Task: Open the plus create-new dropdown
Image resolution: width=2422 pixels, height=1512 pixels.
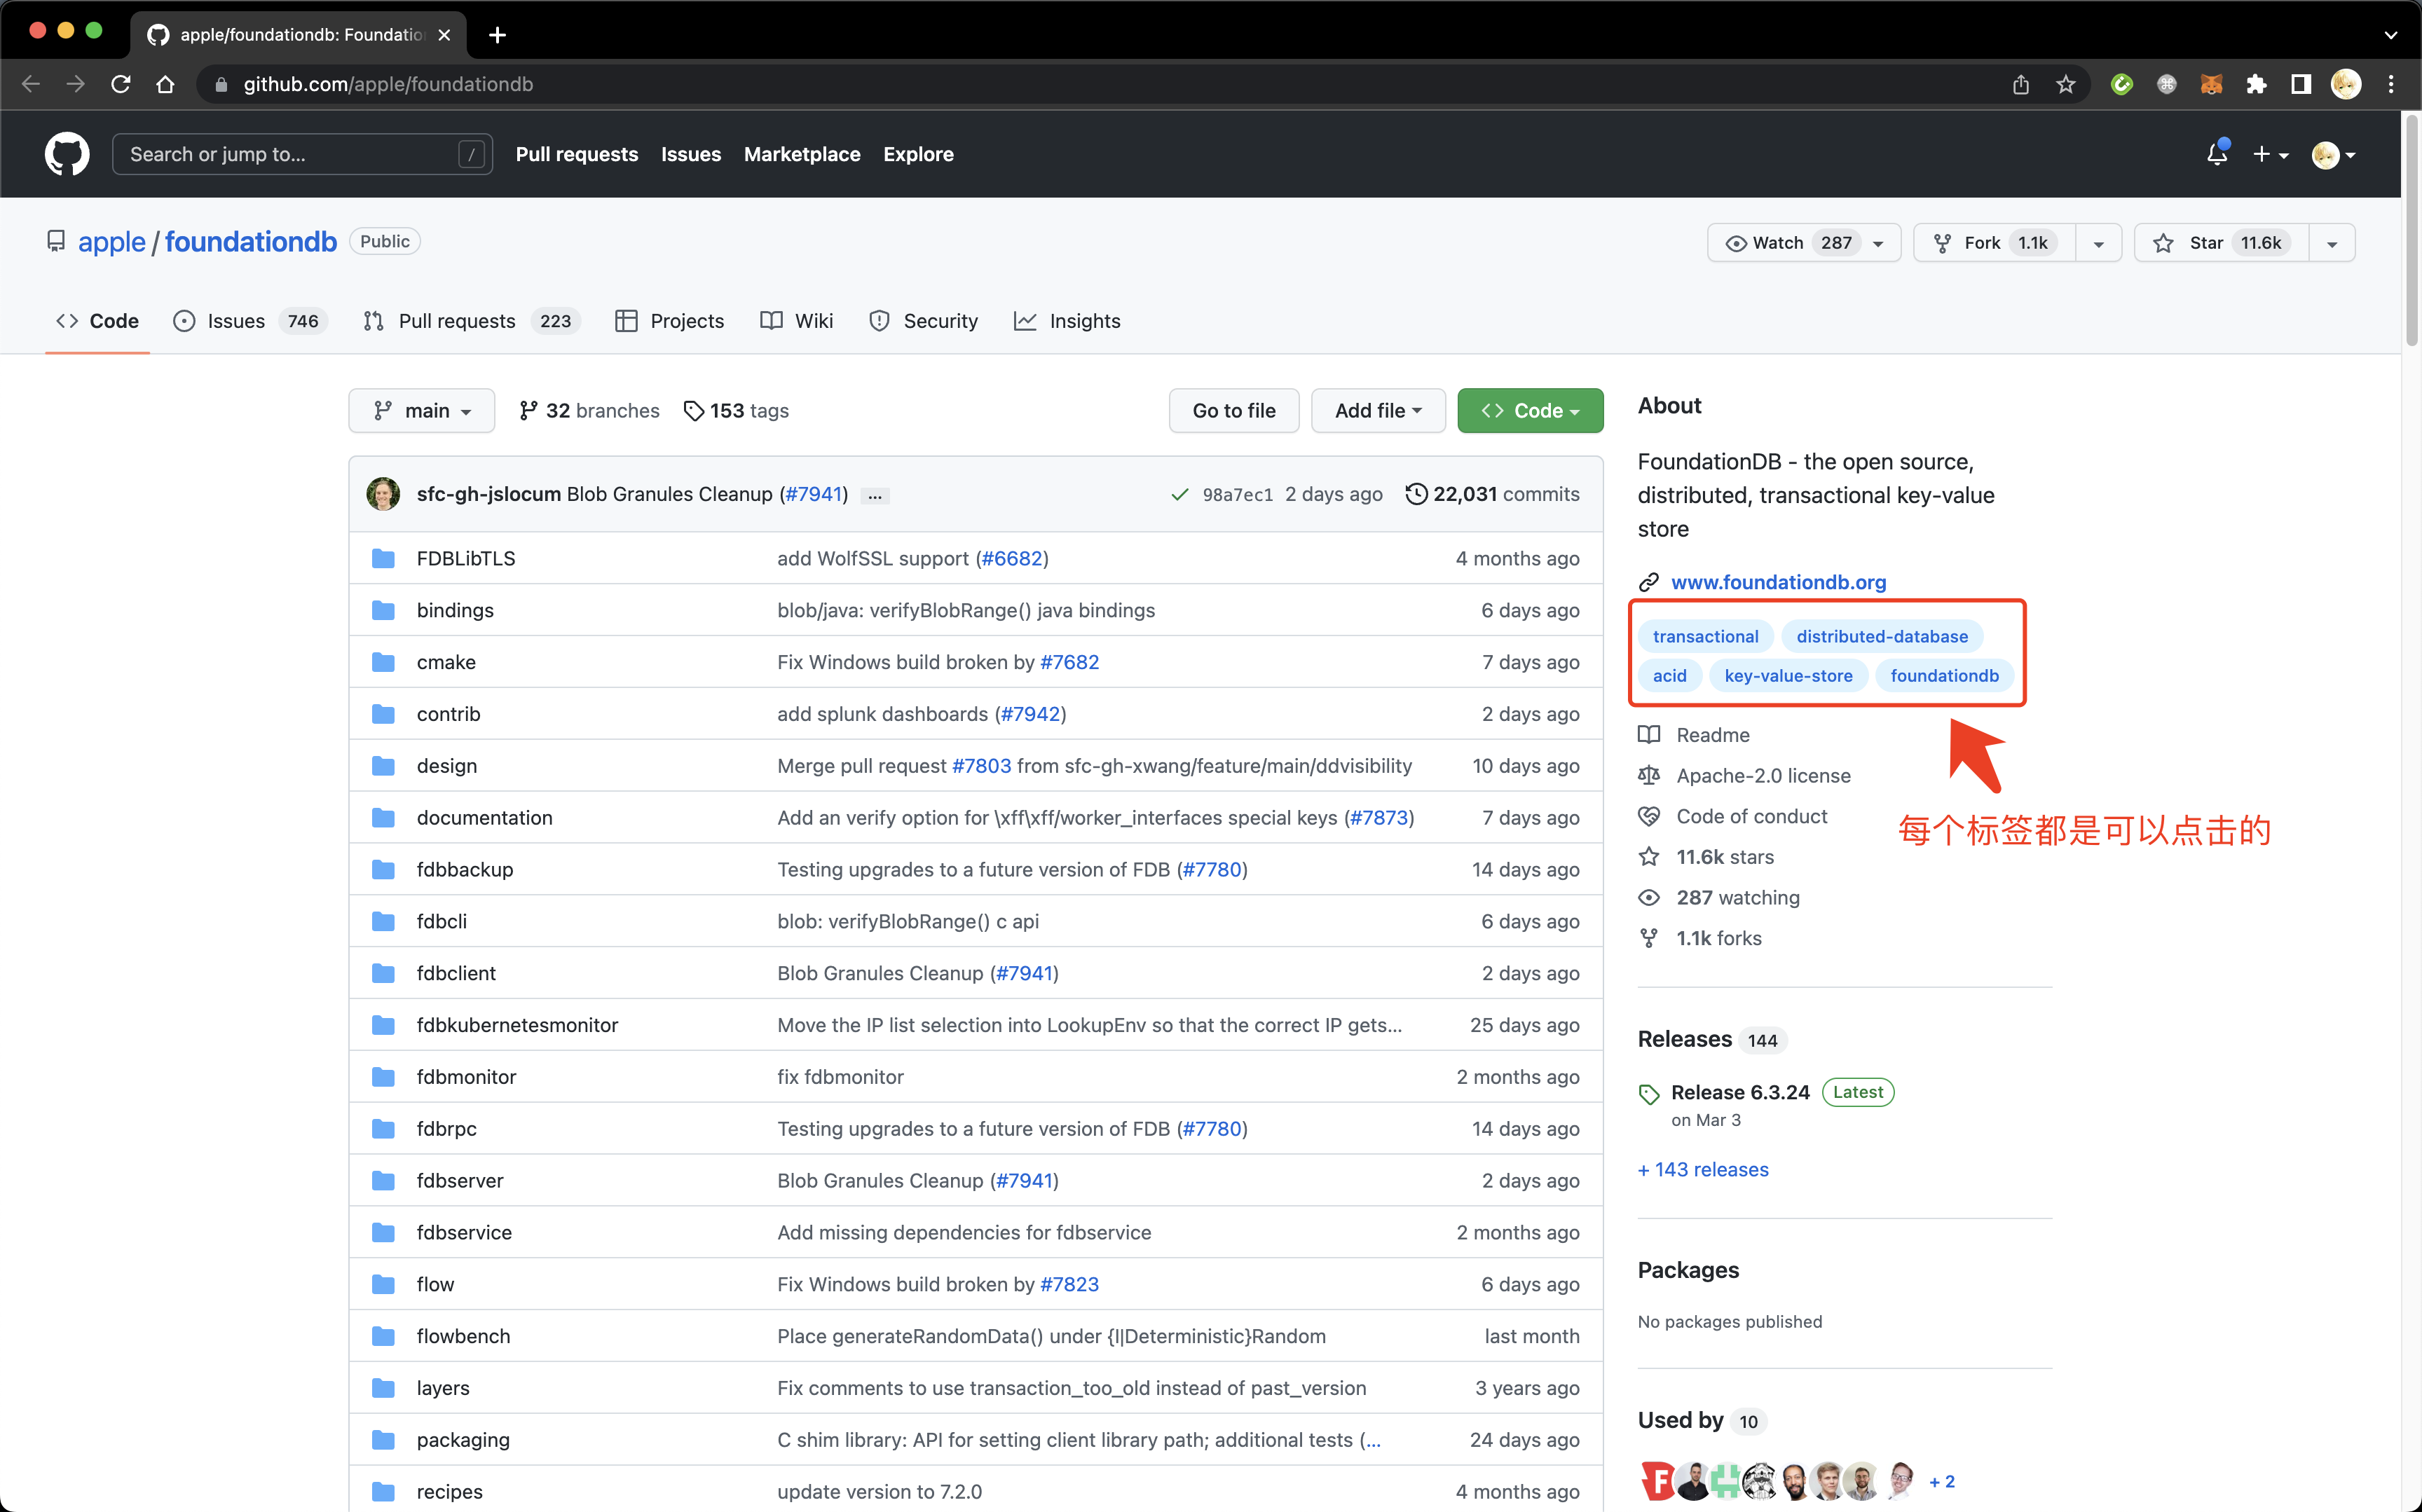Action: 2270,154
